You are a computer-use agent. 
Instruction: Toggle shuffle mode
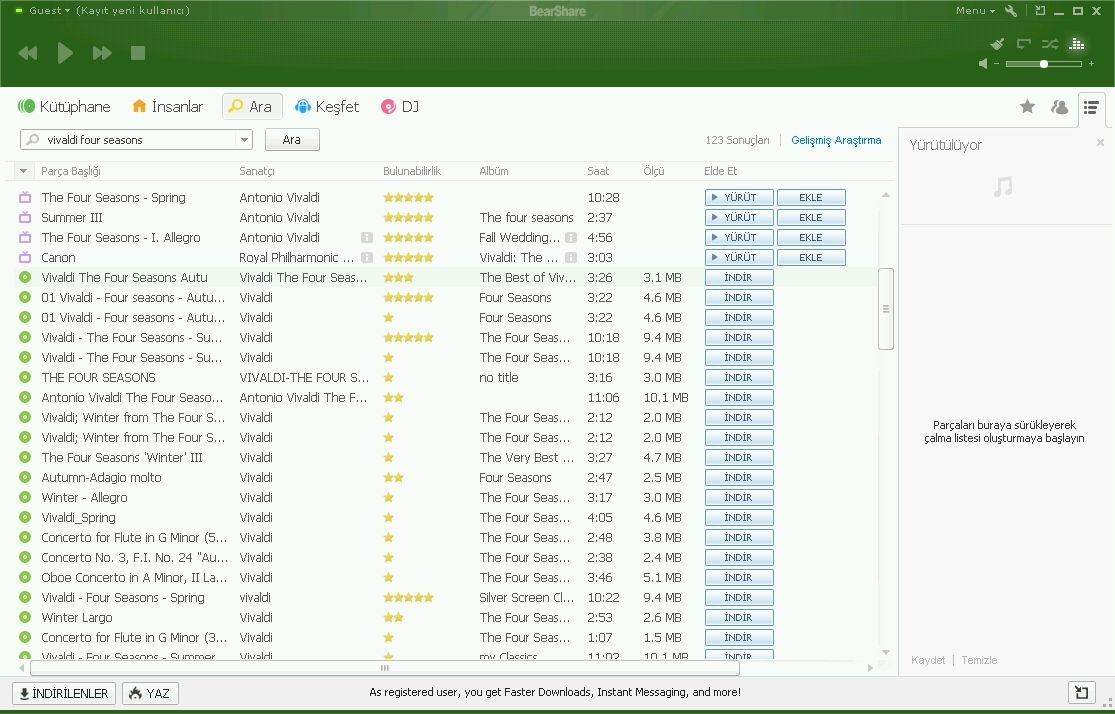pyautogui.click(x=1050, y=44)
